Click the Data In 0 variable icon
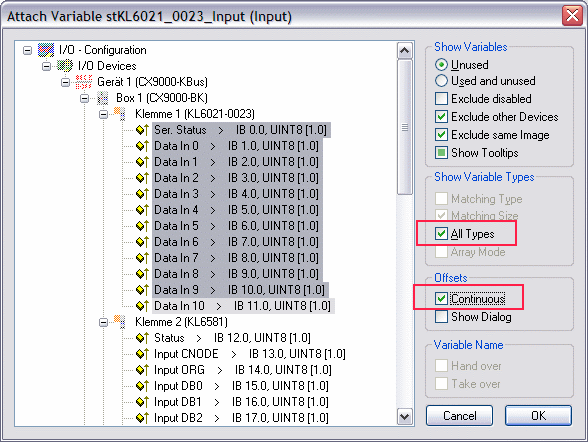Screen dimensions: 588x442 point(142,146)
